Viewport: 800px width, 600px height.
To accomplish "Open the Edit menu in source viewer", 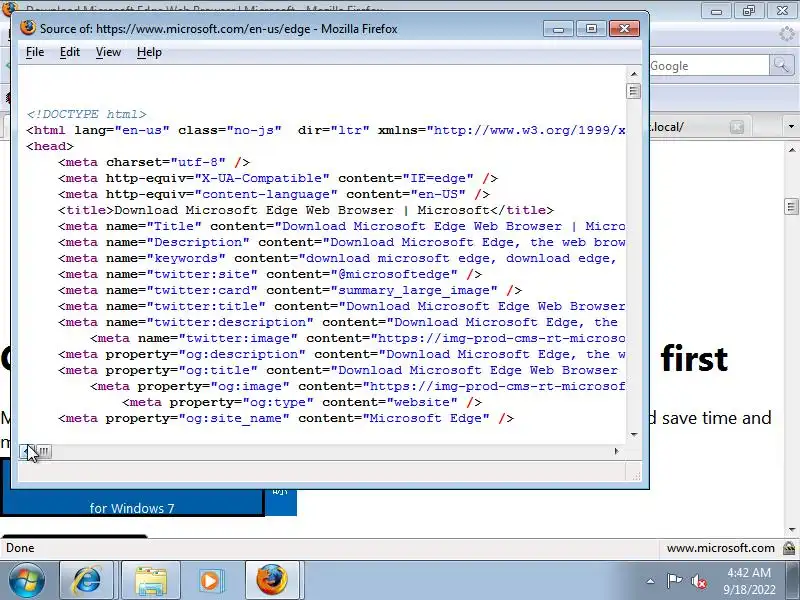I will tap(69, 52).
